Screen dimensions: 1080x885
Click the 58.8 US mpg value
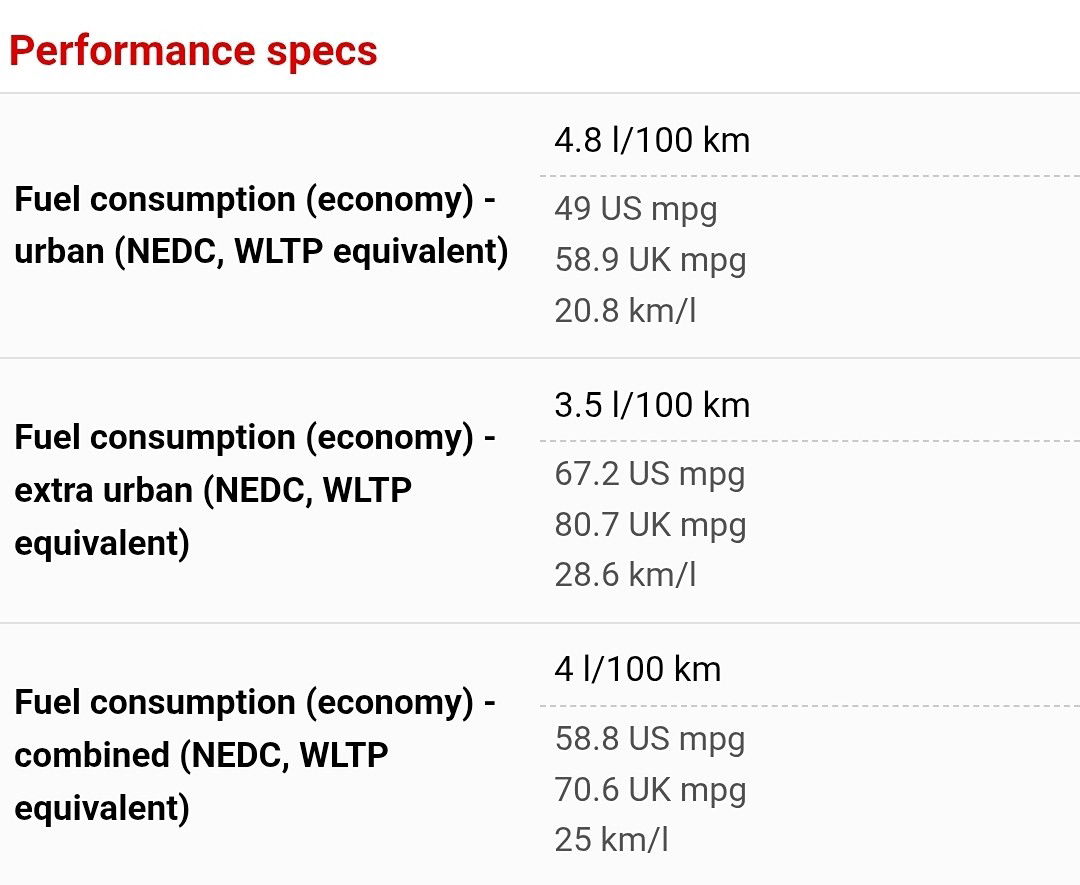[x=650, y=738]
